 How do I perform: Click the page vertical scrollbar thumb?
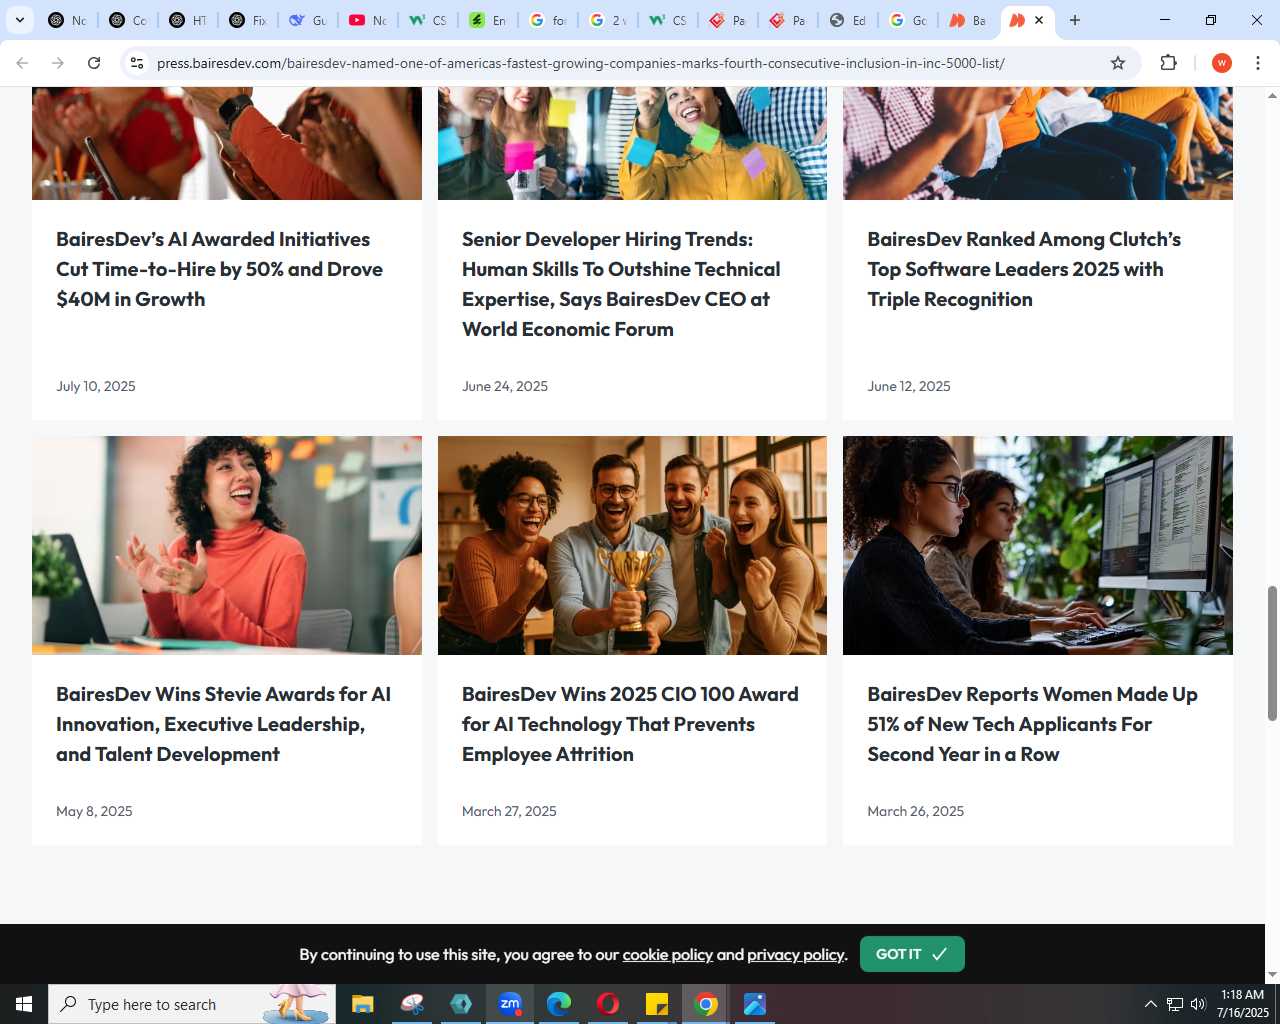click(x=1272, y=653)
